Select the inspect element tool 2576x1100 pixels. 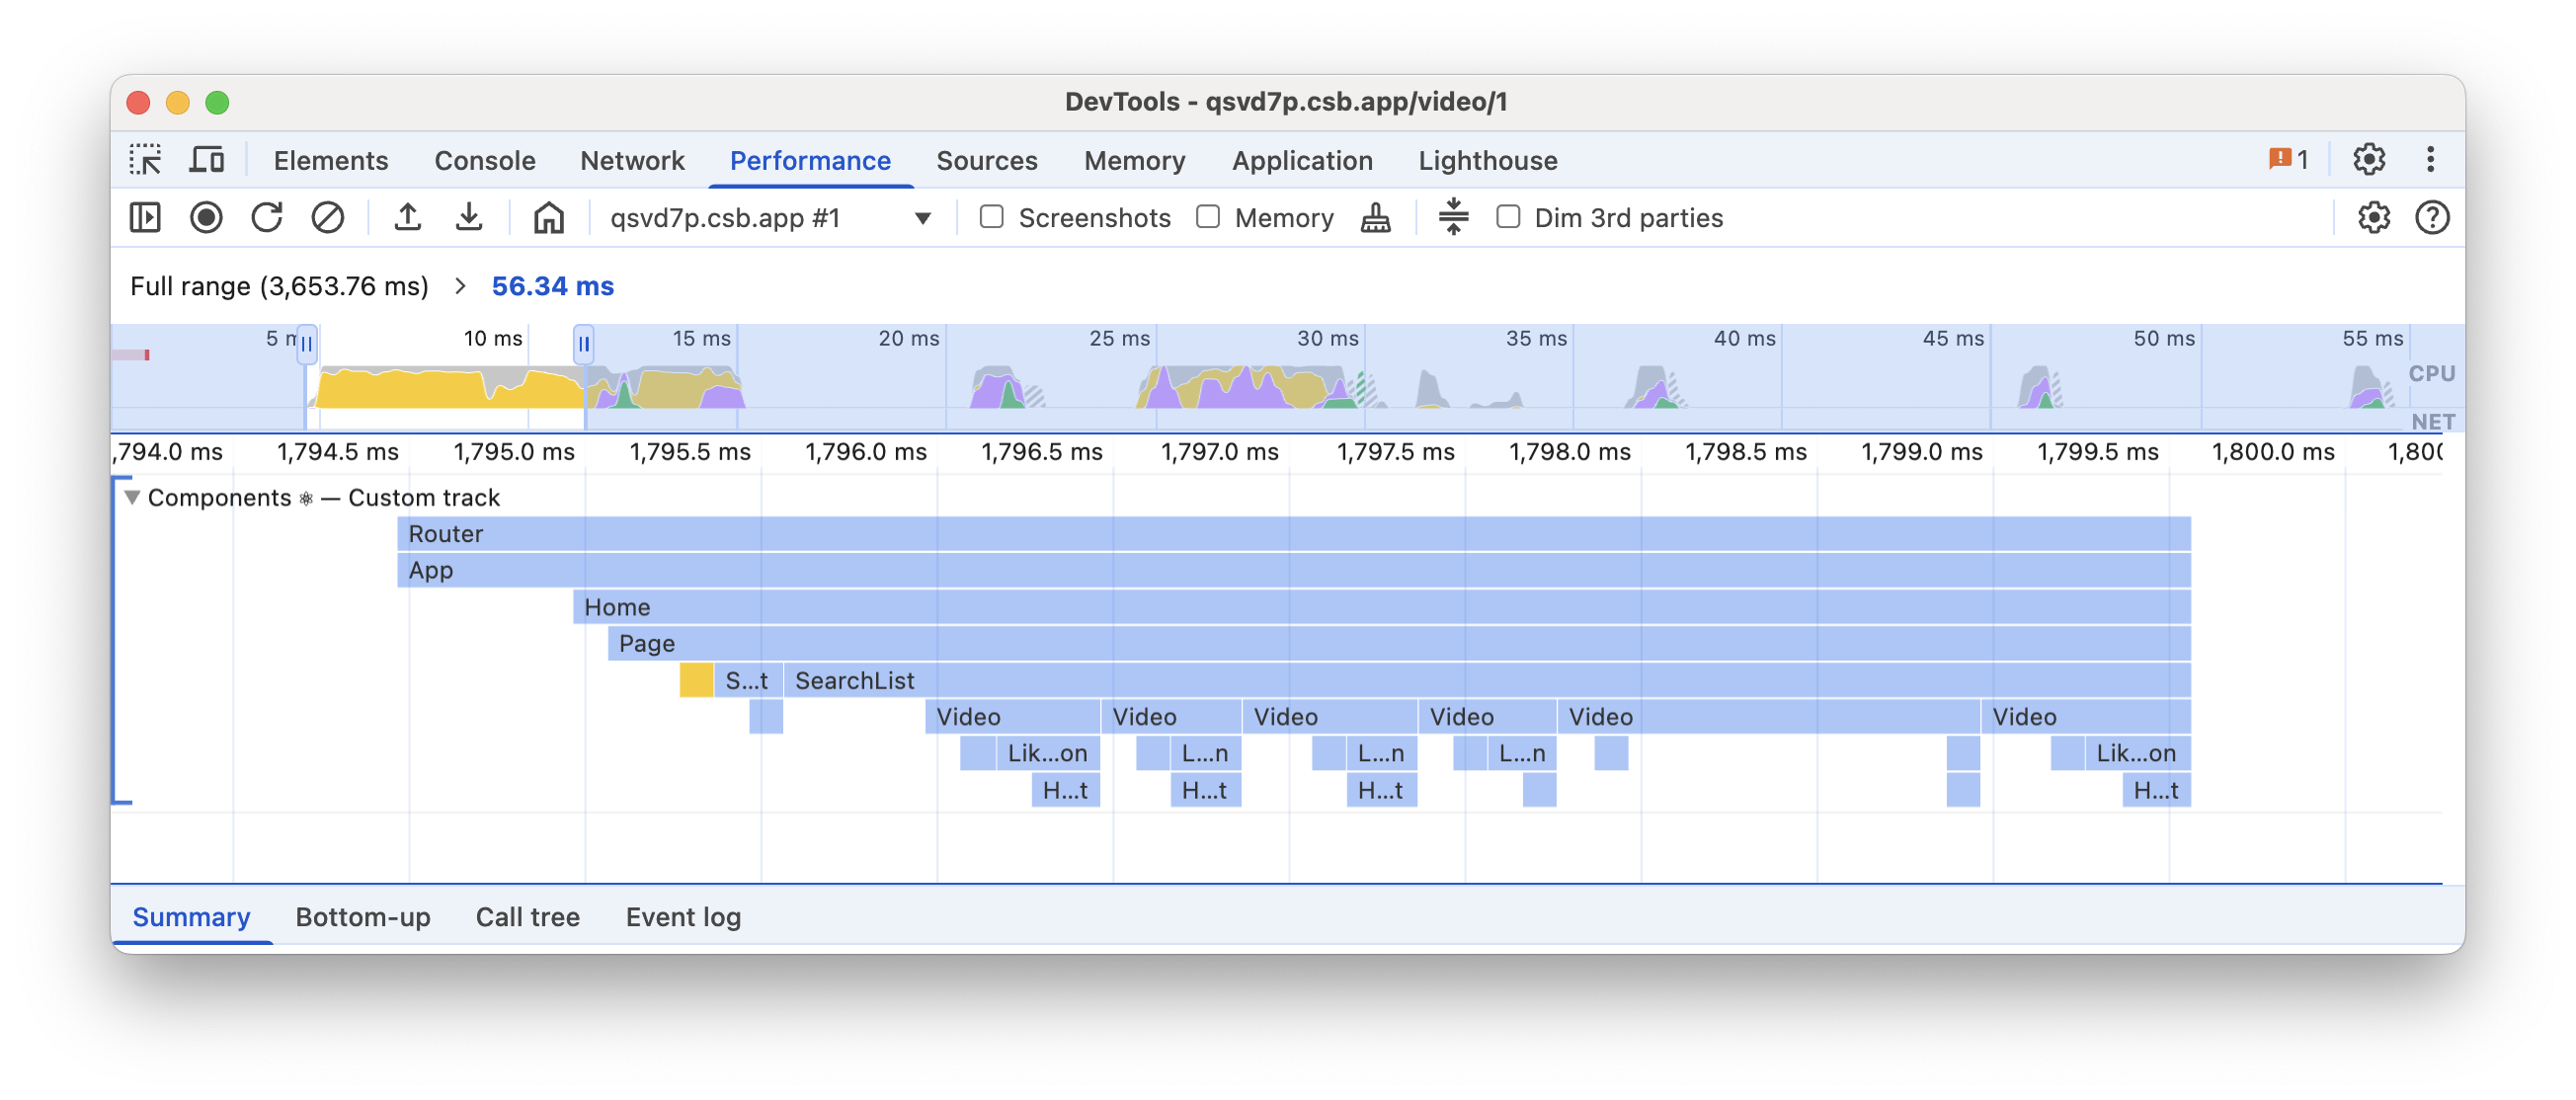click(x=146, y=160)
